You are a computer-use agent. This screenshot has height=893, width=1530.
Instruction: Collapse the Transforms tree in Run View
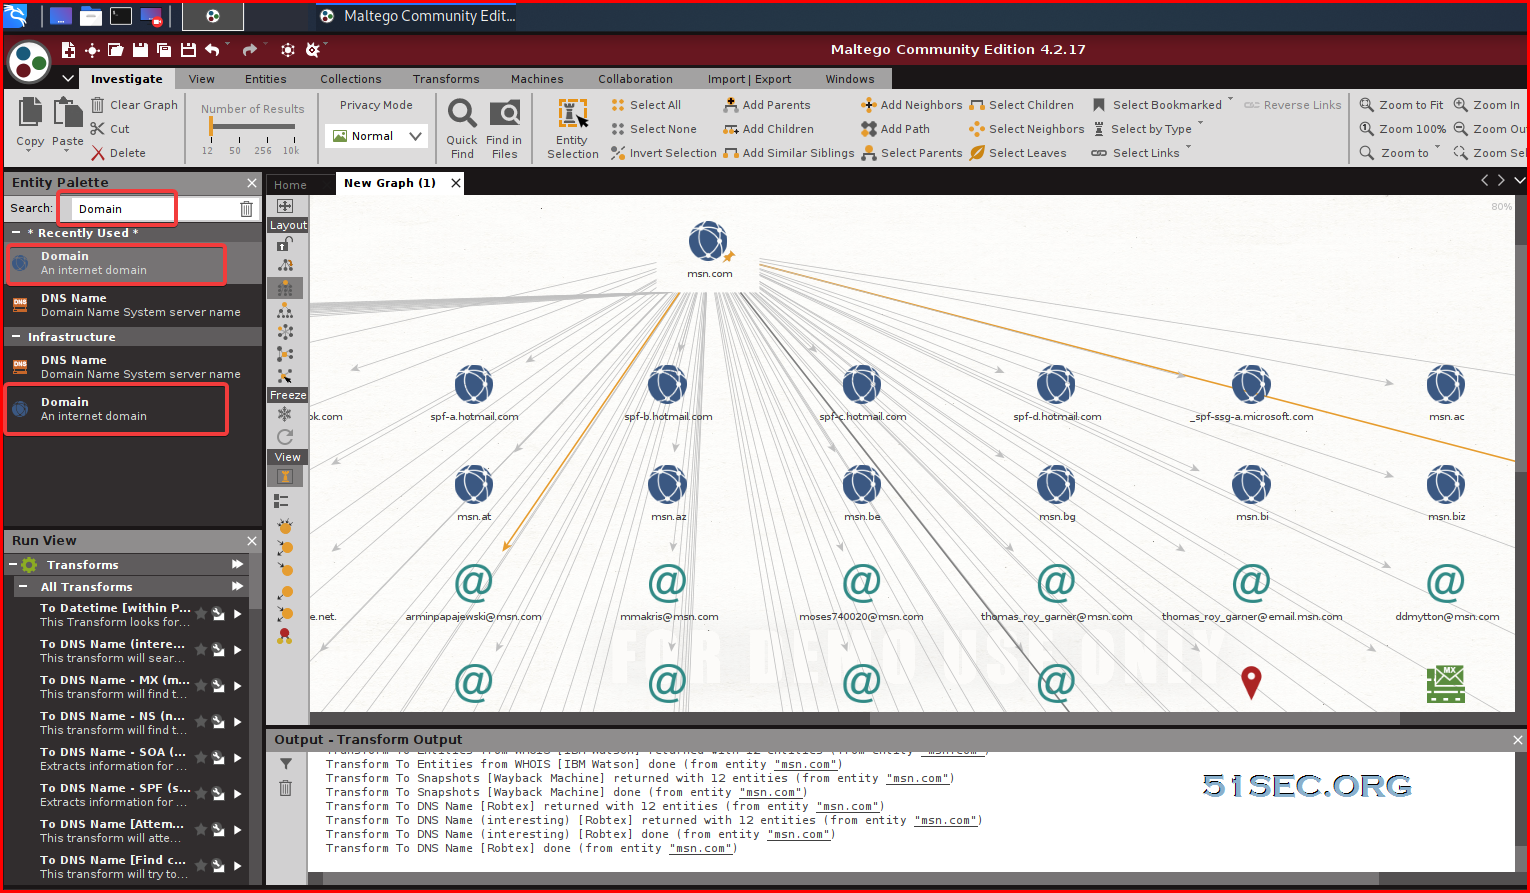pos(12,565)
